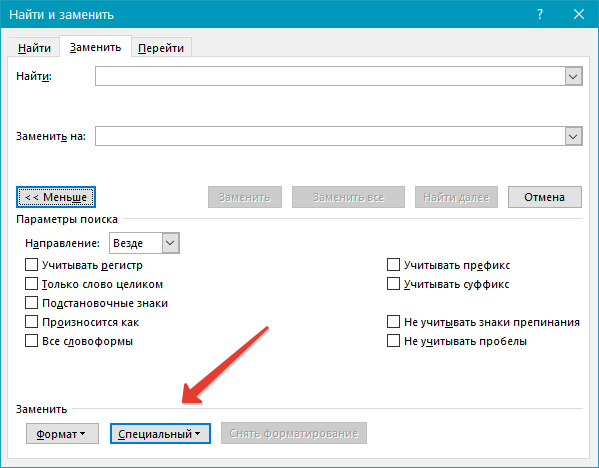Close the Найти и заменить dialog
Image resolution: width=599 pixels, height=468 pixels.
579,15
